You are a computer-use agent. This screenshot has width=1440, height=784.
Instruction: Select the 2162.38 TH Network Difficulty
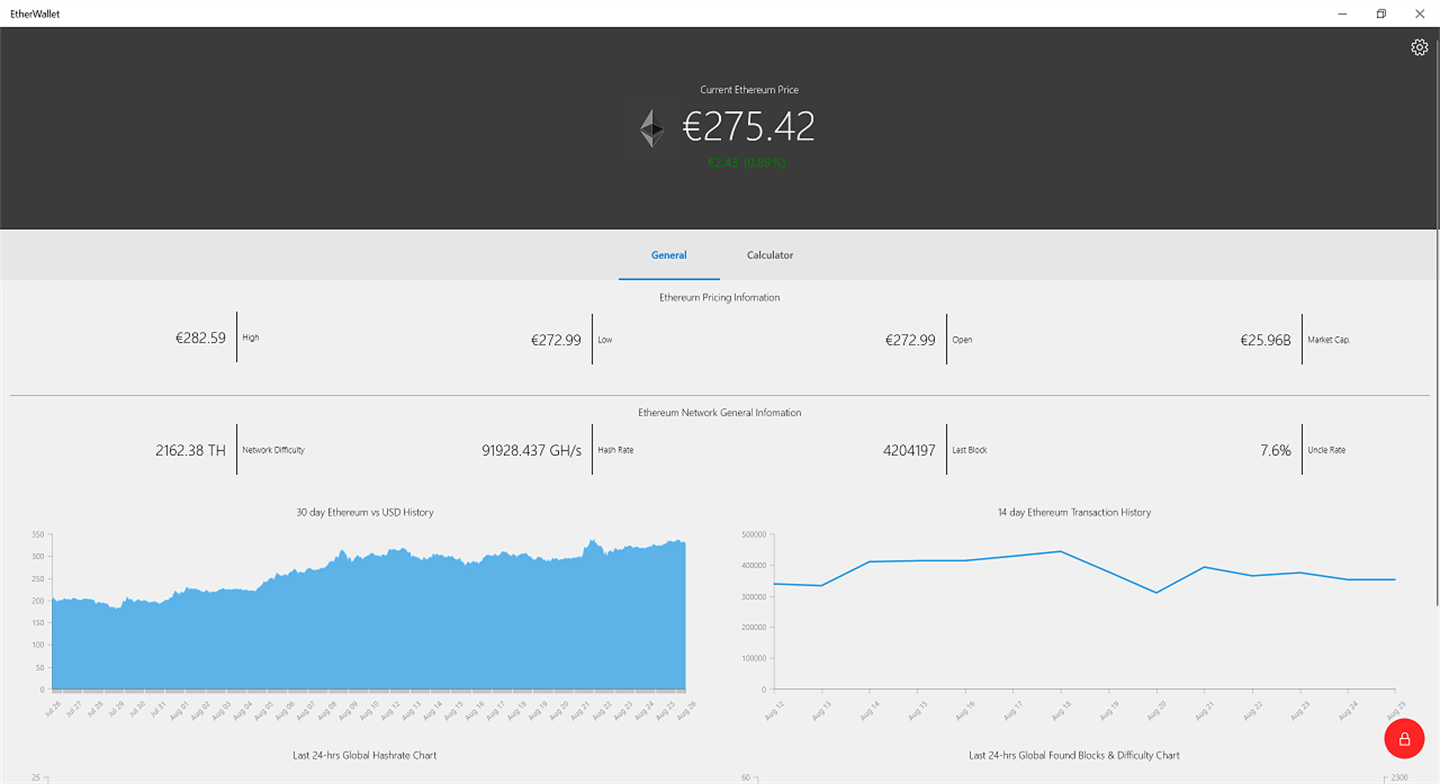click(x=190, y=451)
